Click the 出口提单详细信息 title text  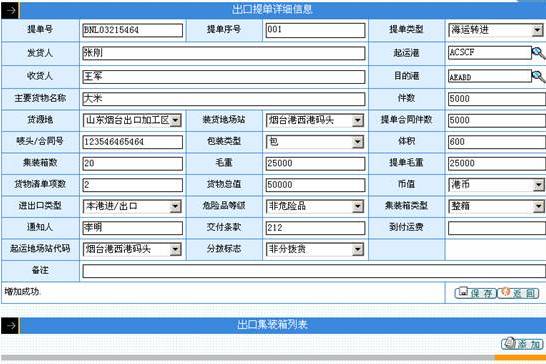272,9
